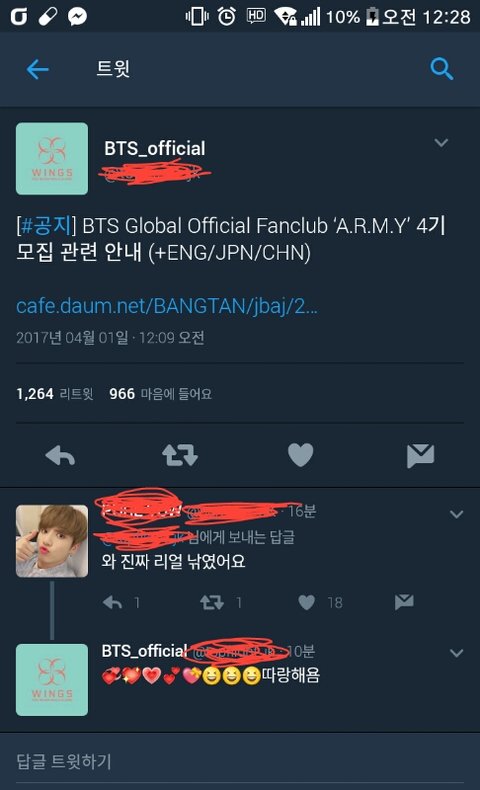Tap the back arrow in header
Screen dimensions: 480x790
(x=37, y=69)
